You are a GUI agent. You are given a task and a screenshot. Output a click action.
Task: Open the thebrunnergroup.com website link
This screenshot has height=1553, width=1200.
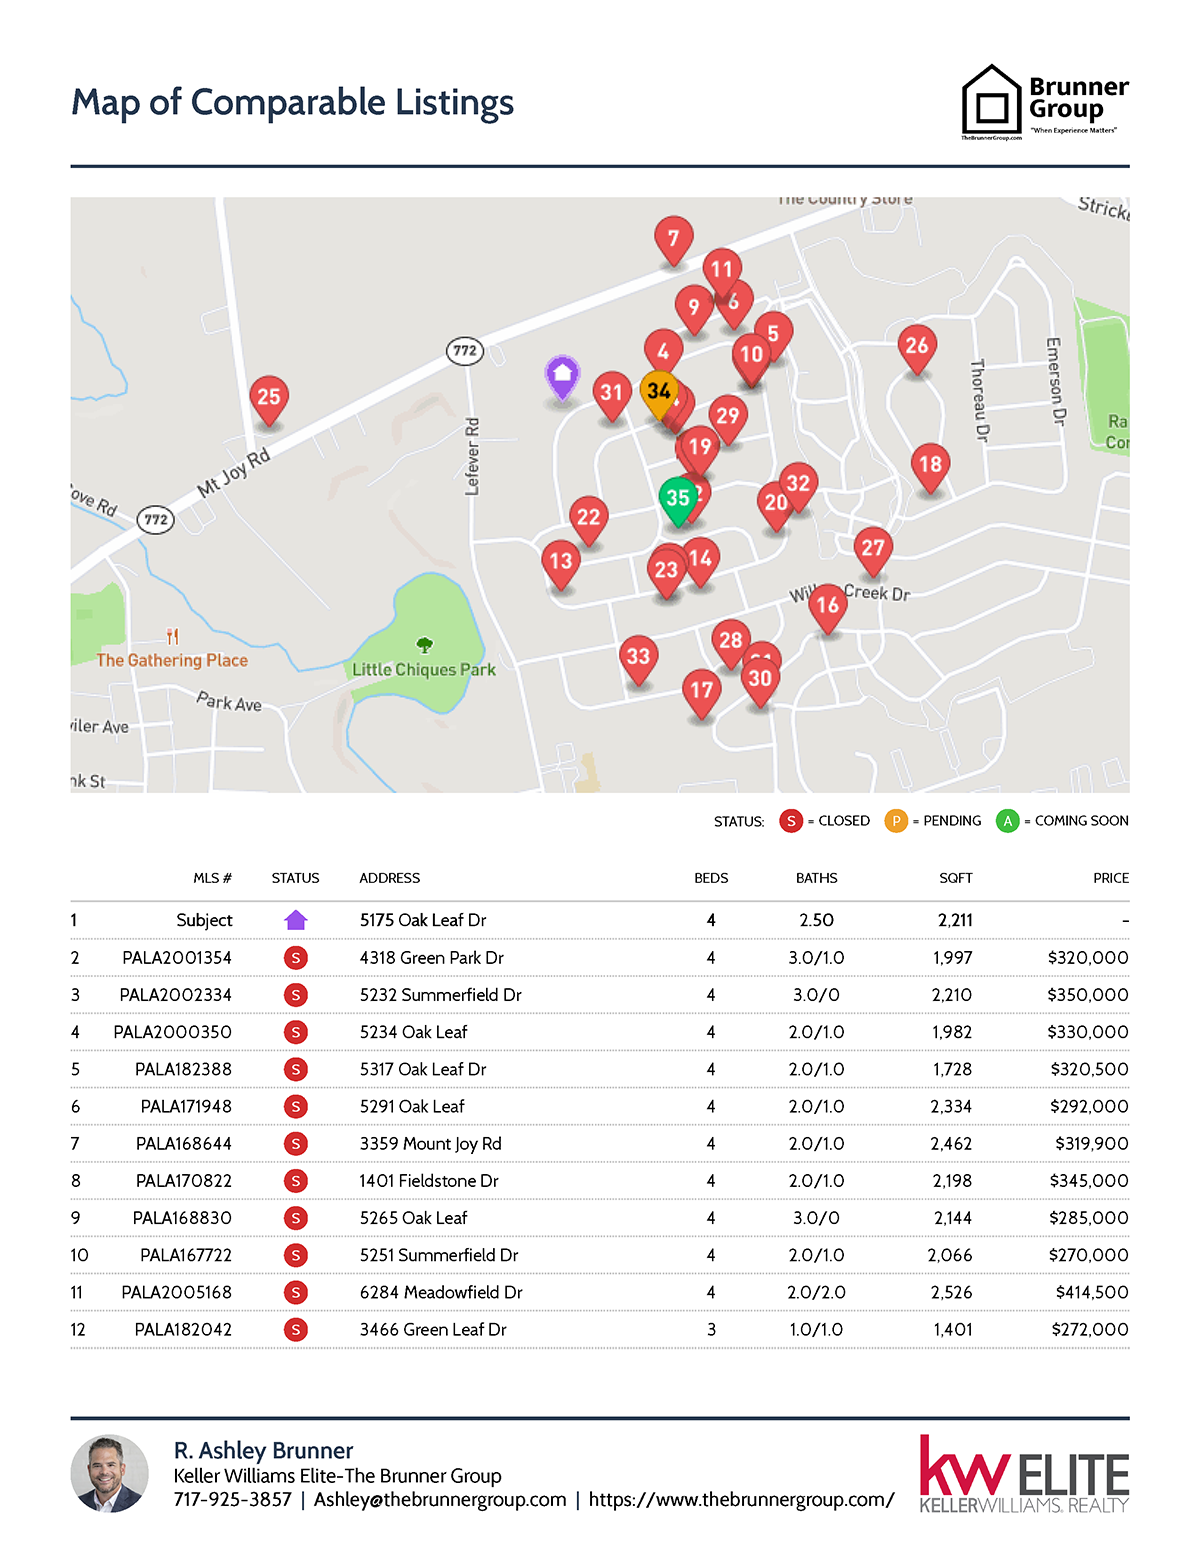pos(741,1500)
